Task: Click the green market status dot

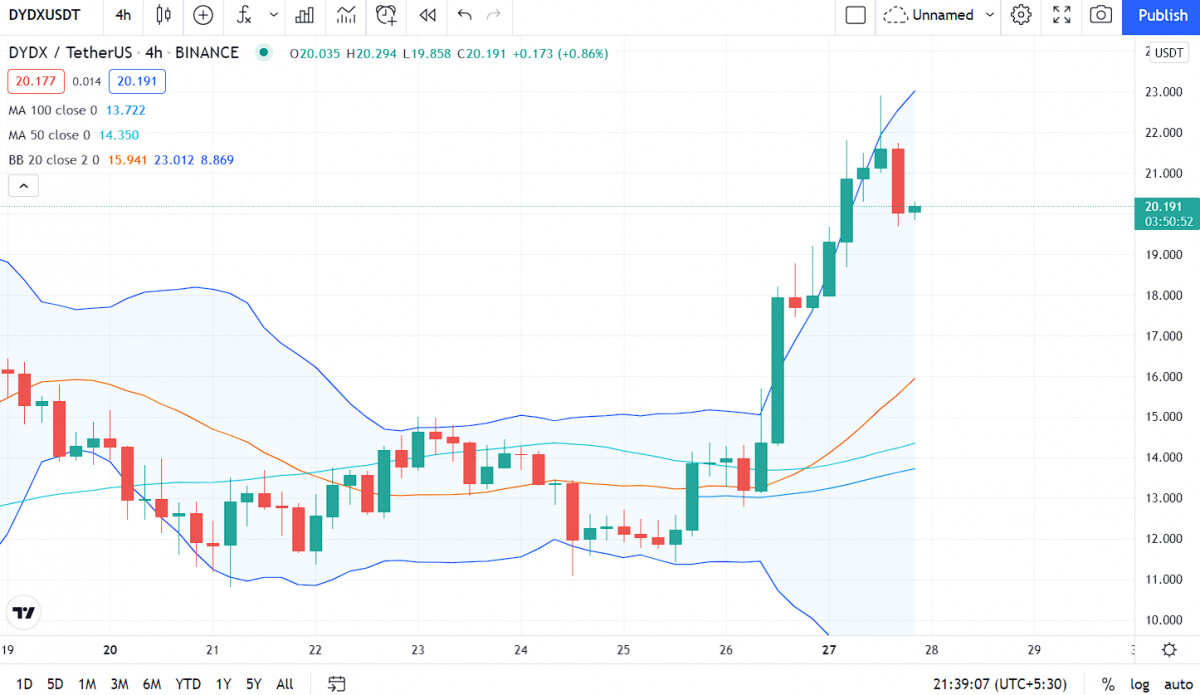Action: pyautogui.click(x=264, y=53)
